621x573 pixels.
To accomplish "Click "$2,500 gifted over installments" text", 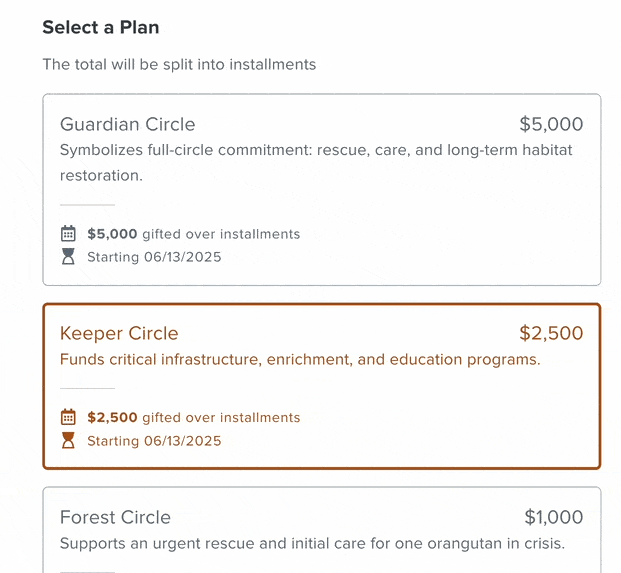I will pyautogui.click(x=194, y=417).
